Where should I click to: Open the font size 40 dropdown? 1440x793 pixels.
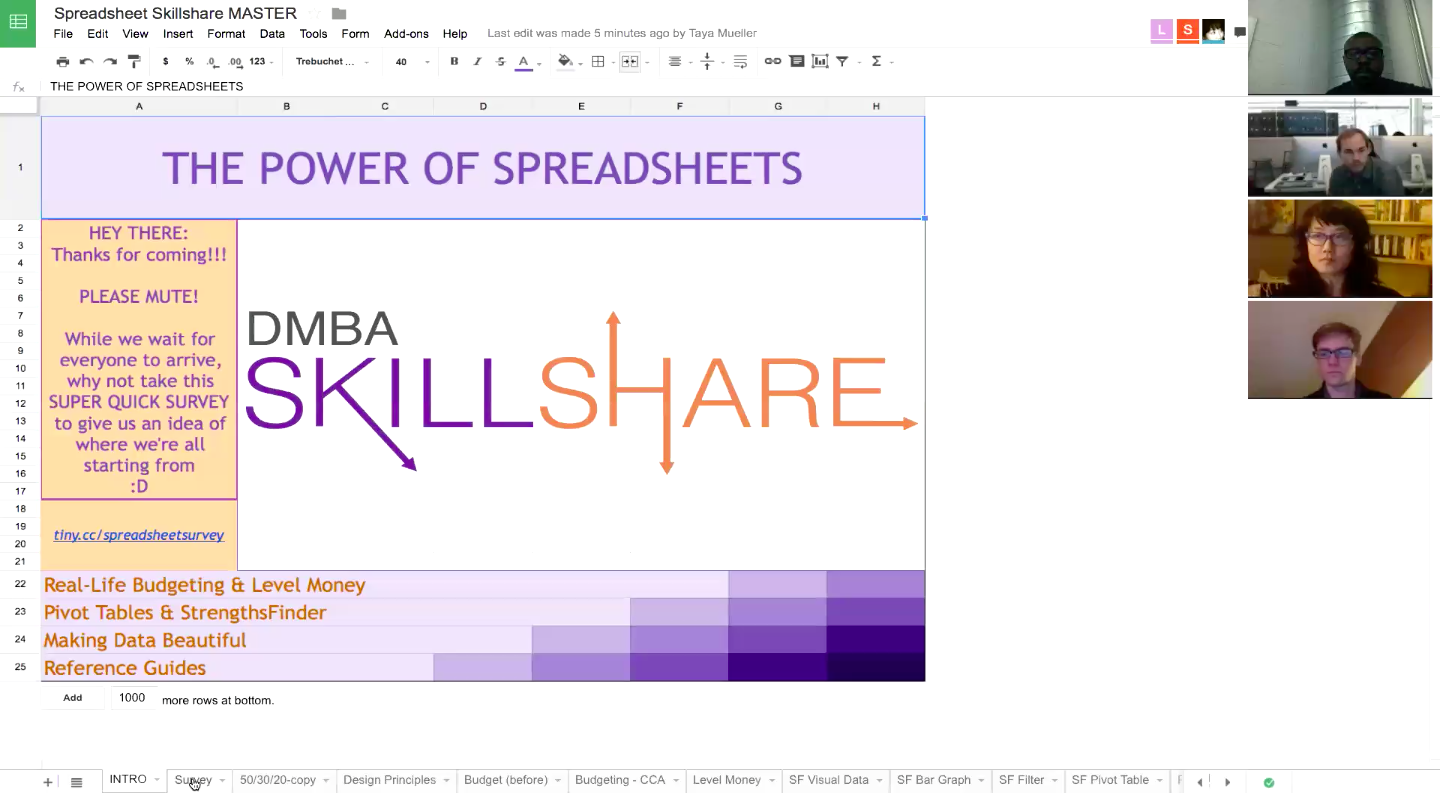click(x=412, y=62)
